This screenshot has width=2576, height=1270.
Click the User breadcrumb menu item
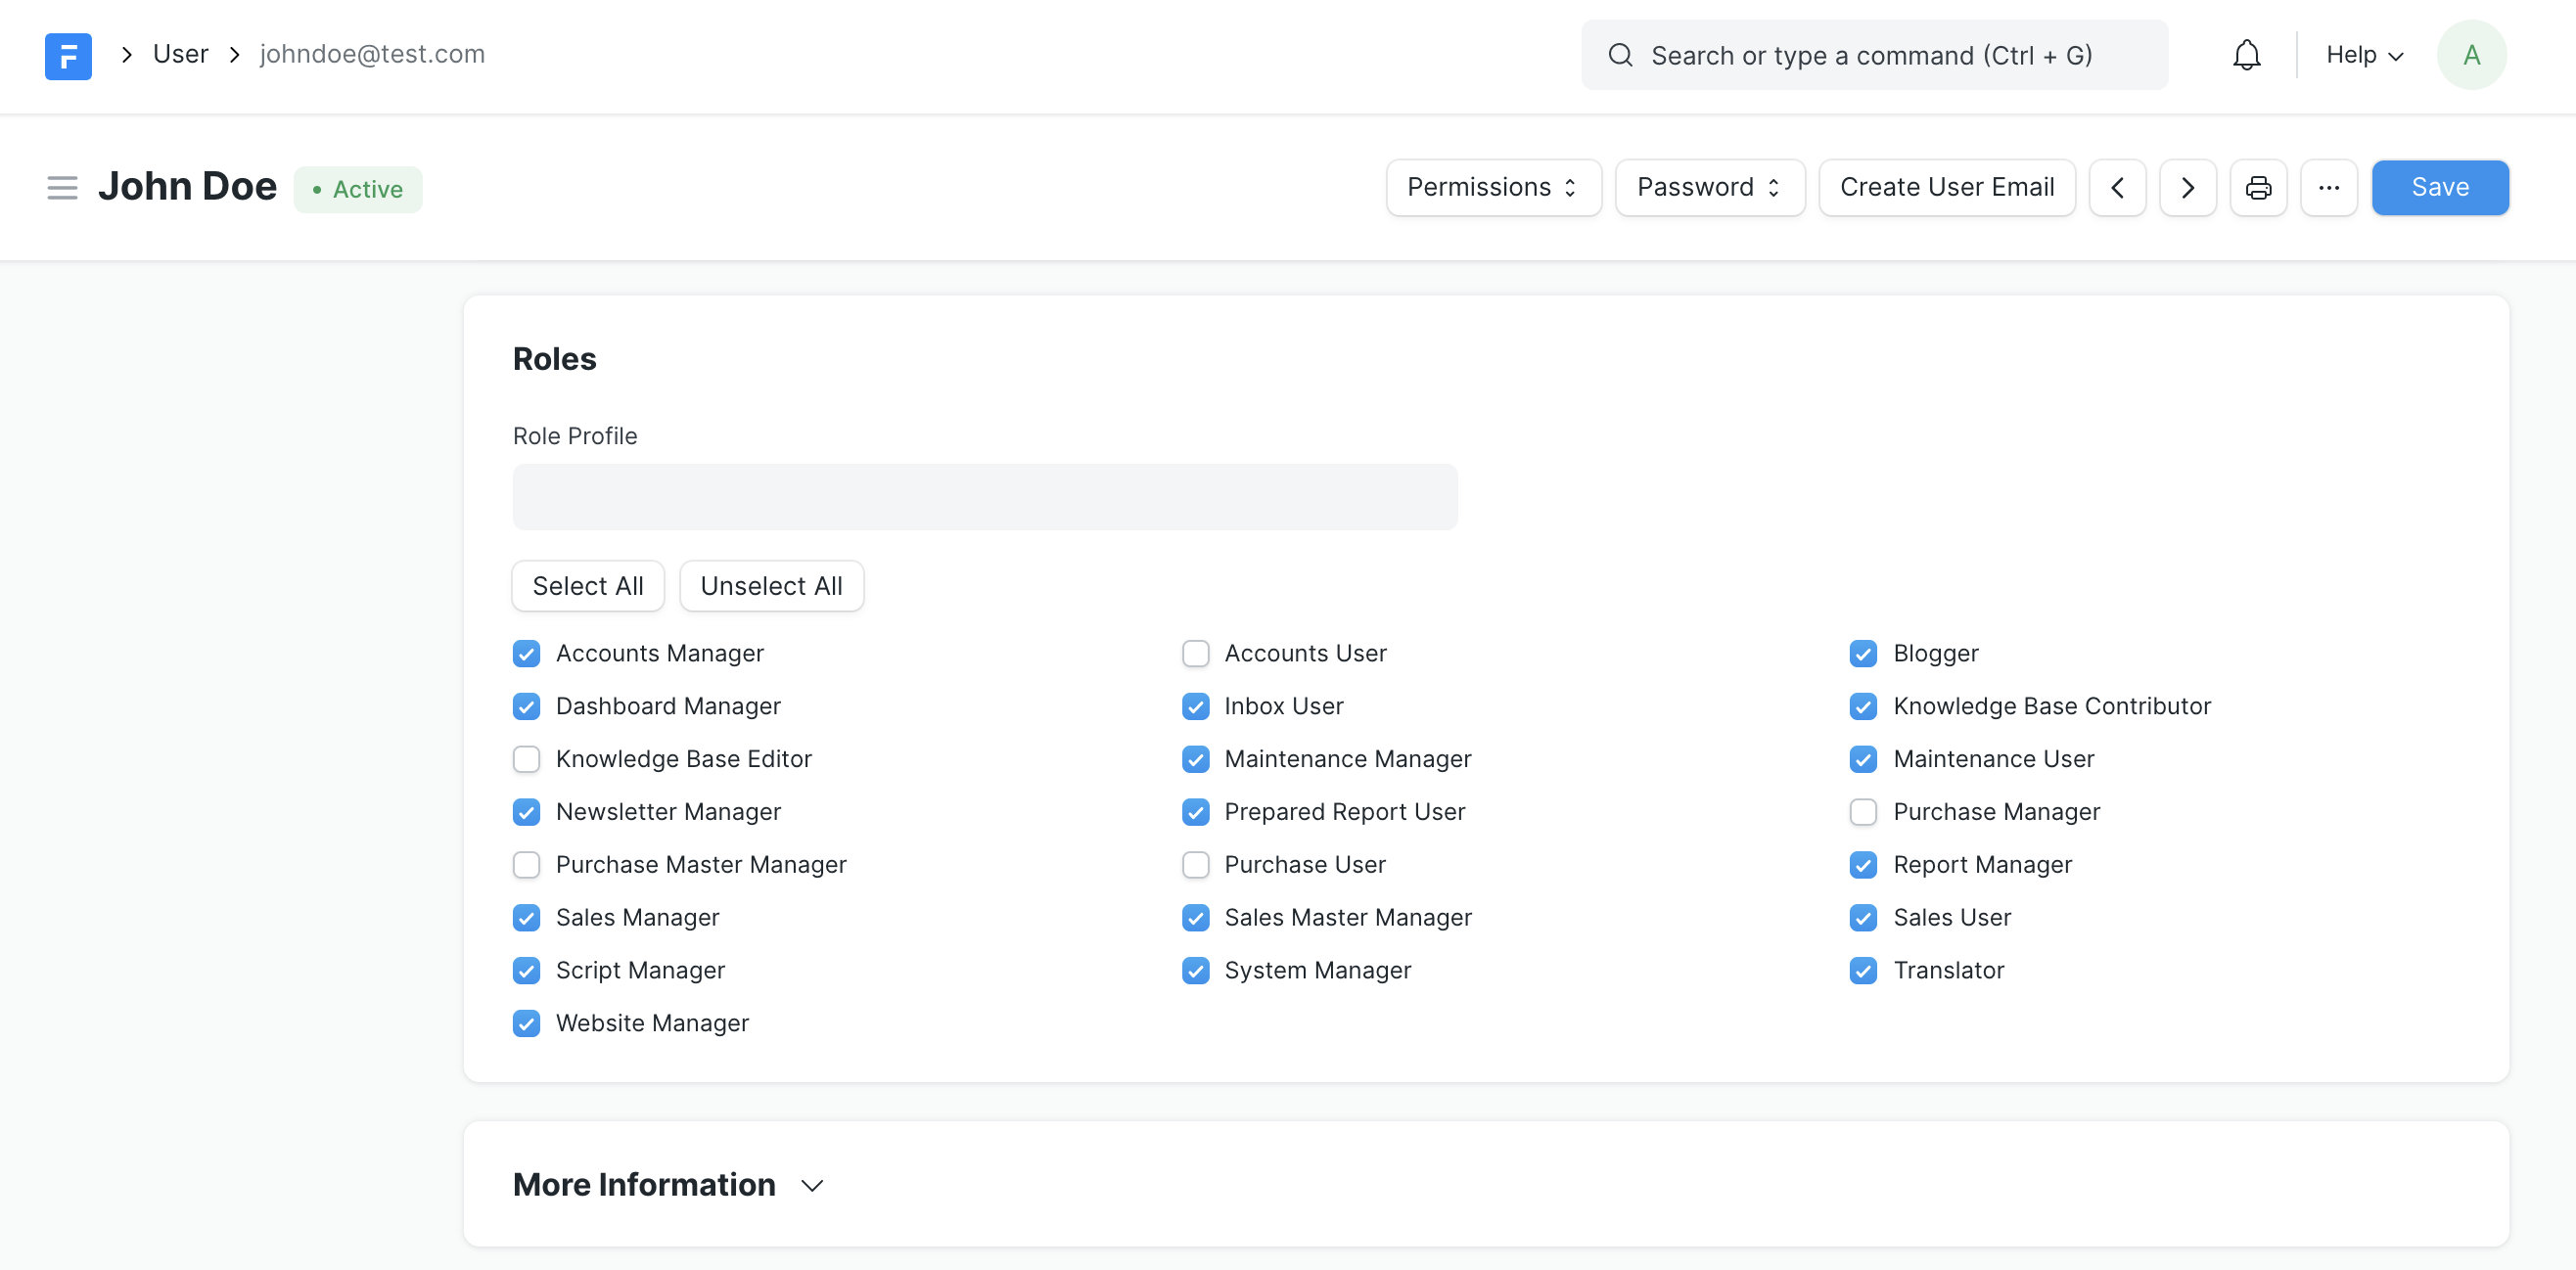coord(179,53)
